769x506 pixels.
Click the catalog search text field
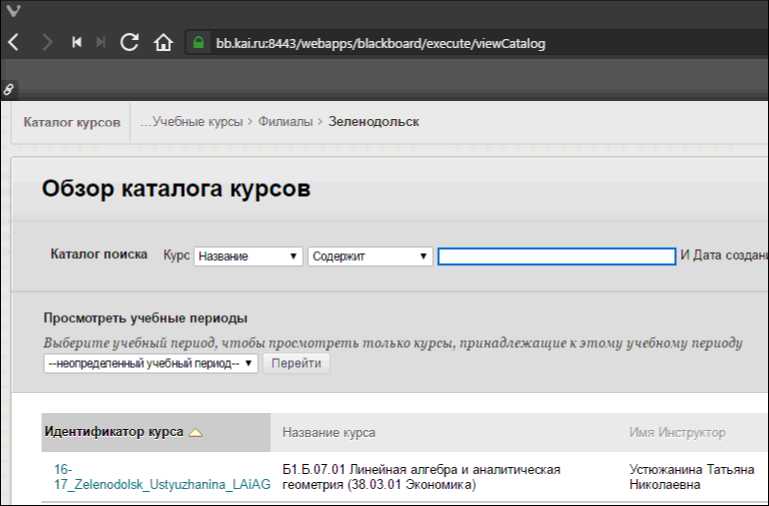coord(556,256)
